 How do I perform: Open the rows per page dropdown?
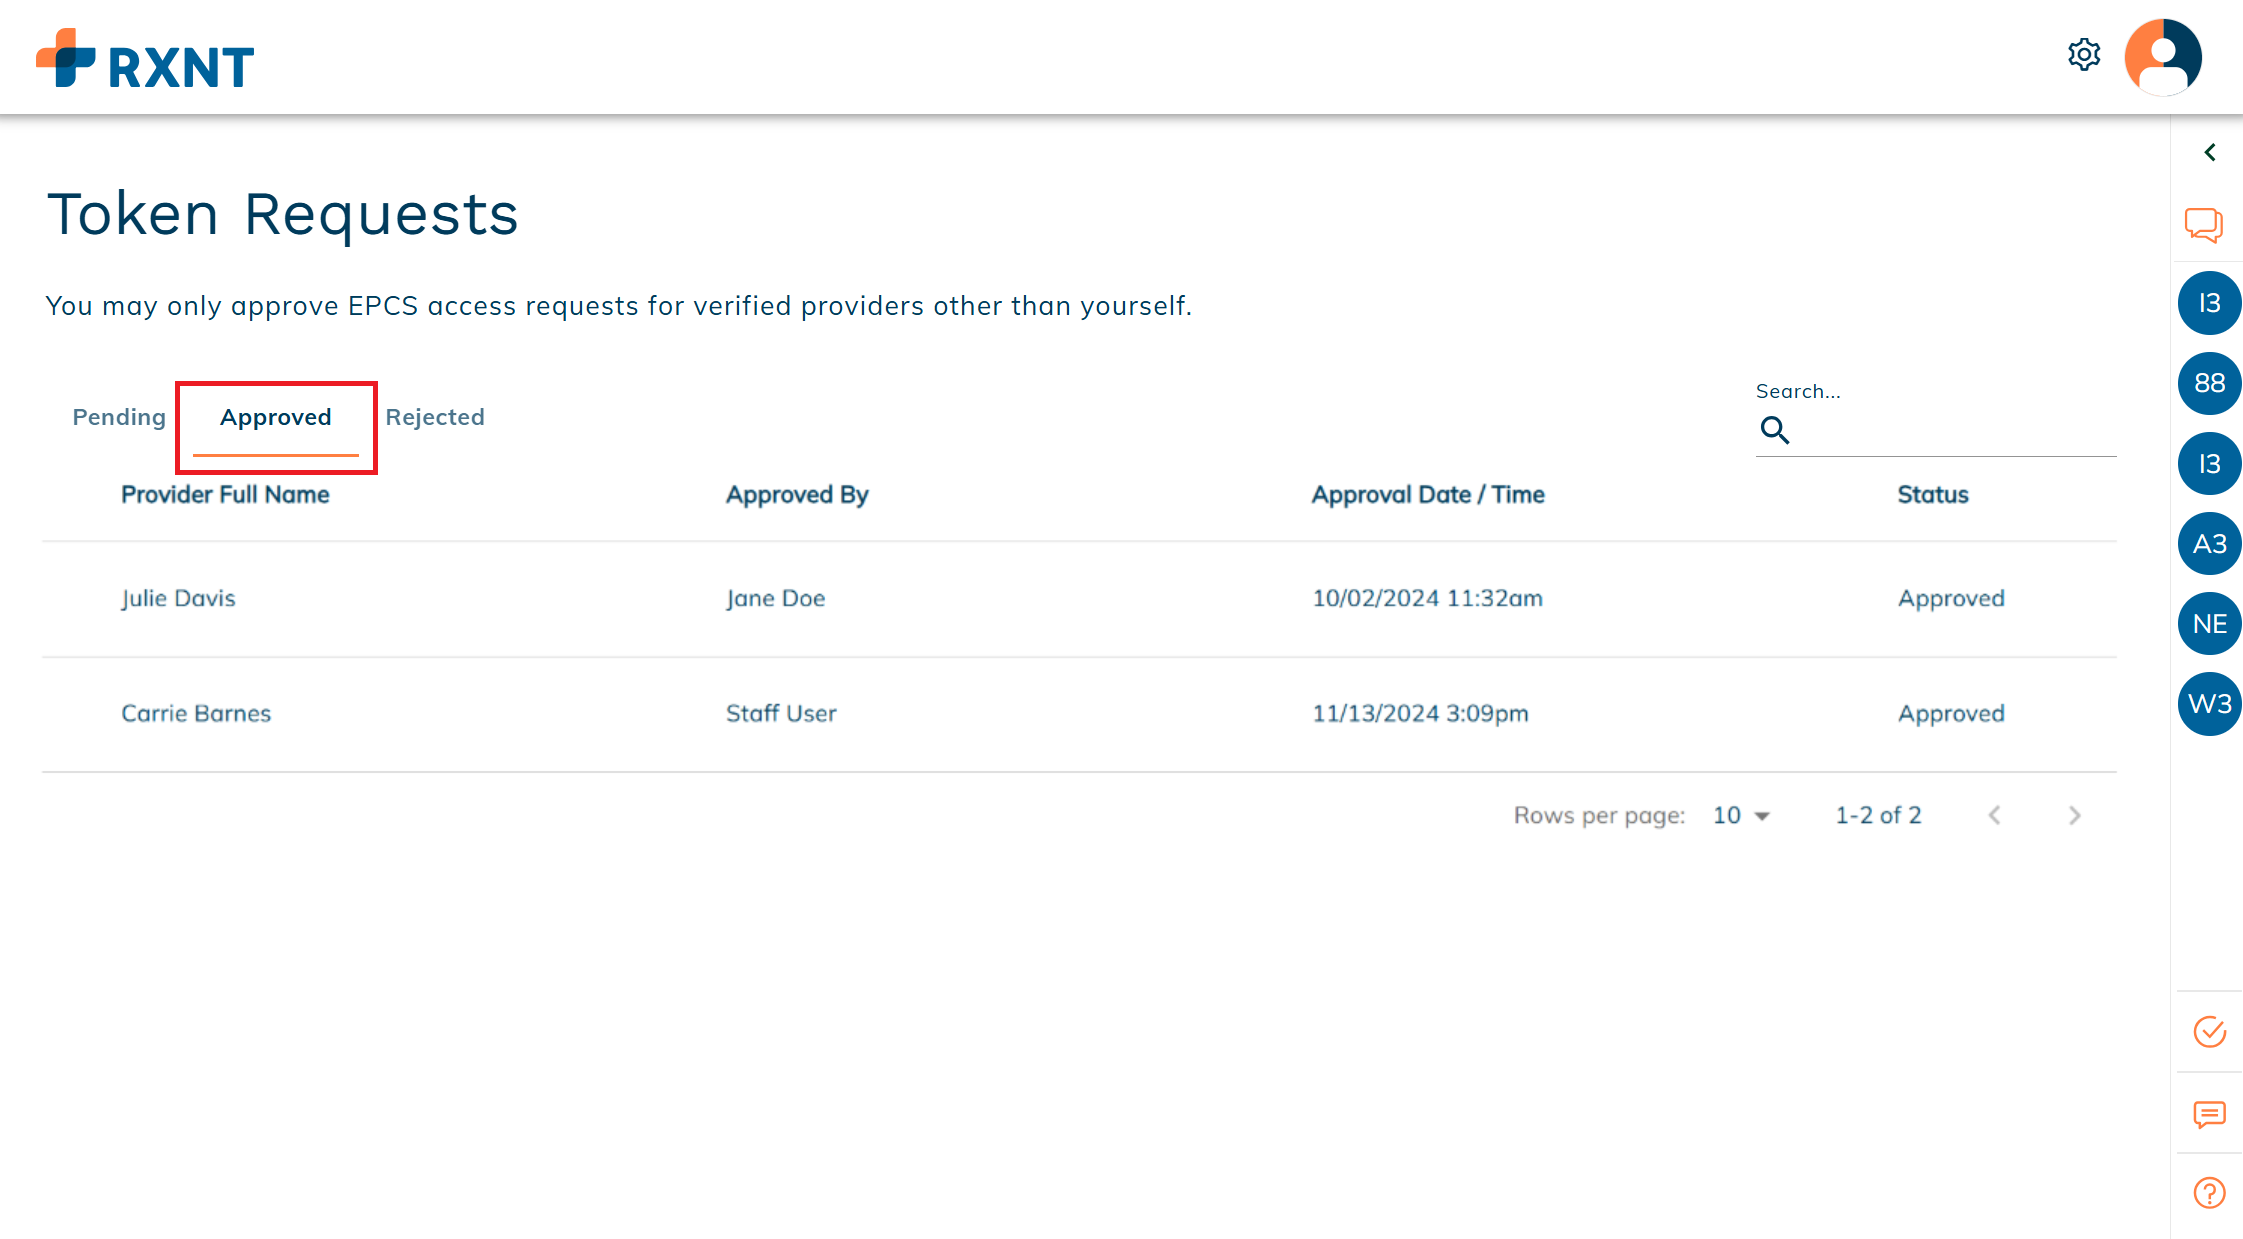(1741, 816)
